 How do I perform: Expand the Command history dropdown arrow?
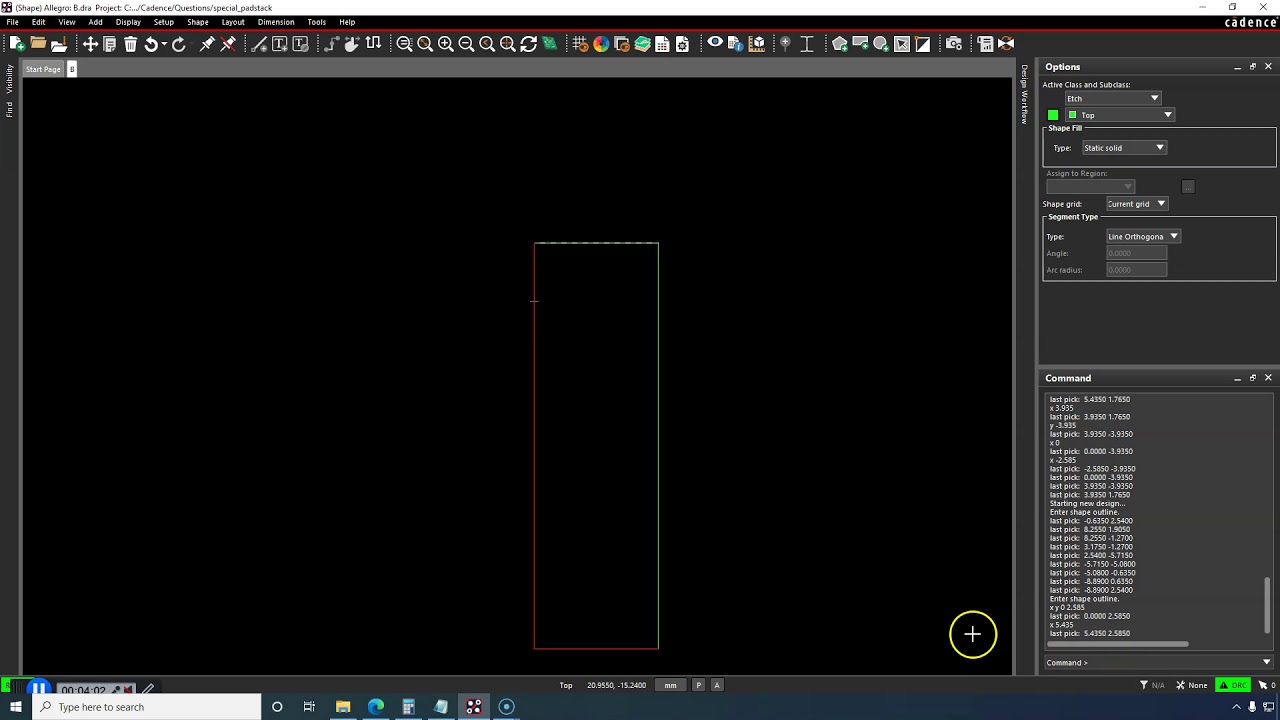(x=1266, y=662)
